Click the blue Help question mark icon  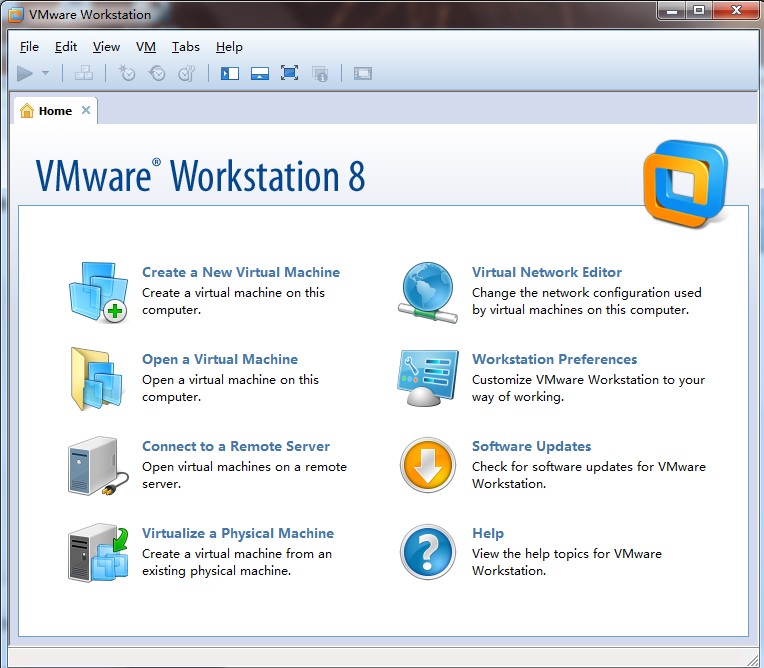tap(428, 552)
